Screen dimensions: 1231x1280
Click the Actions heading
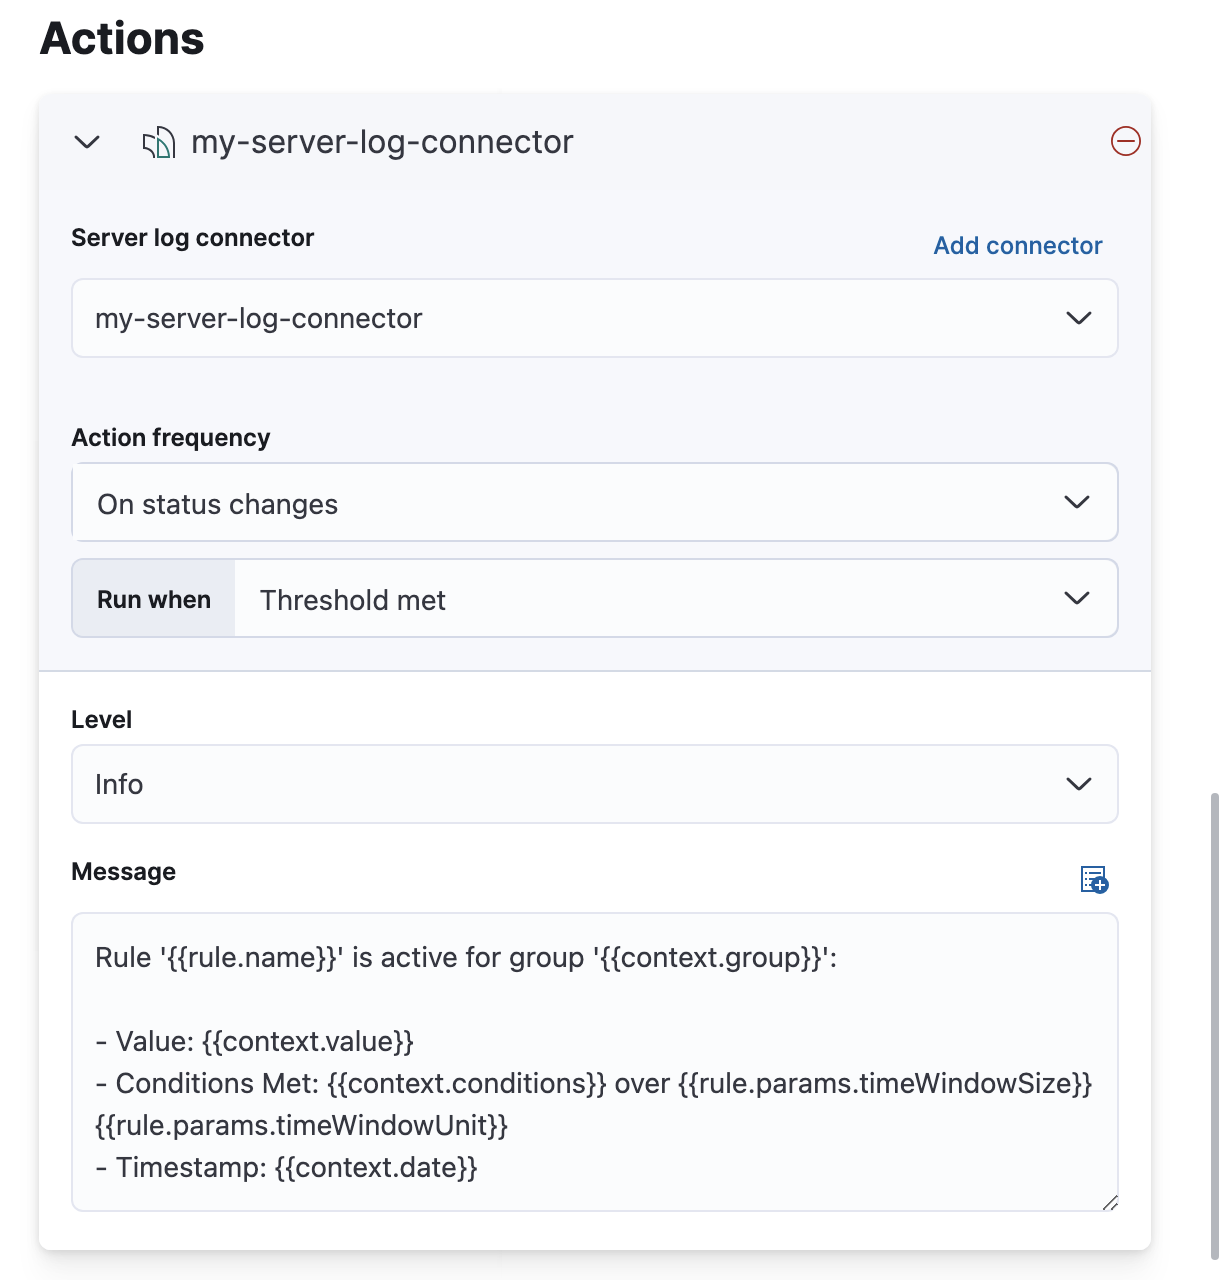121,38
